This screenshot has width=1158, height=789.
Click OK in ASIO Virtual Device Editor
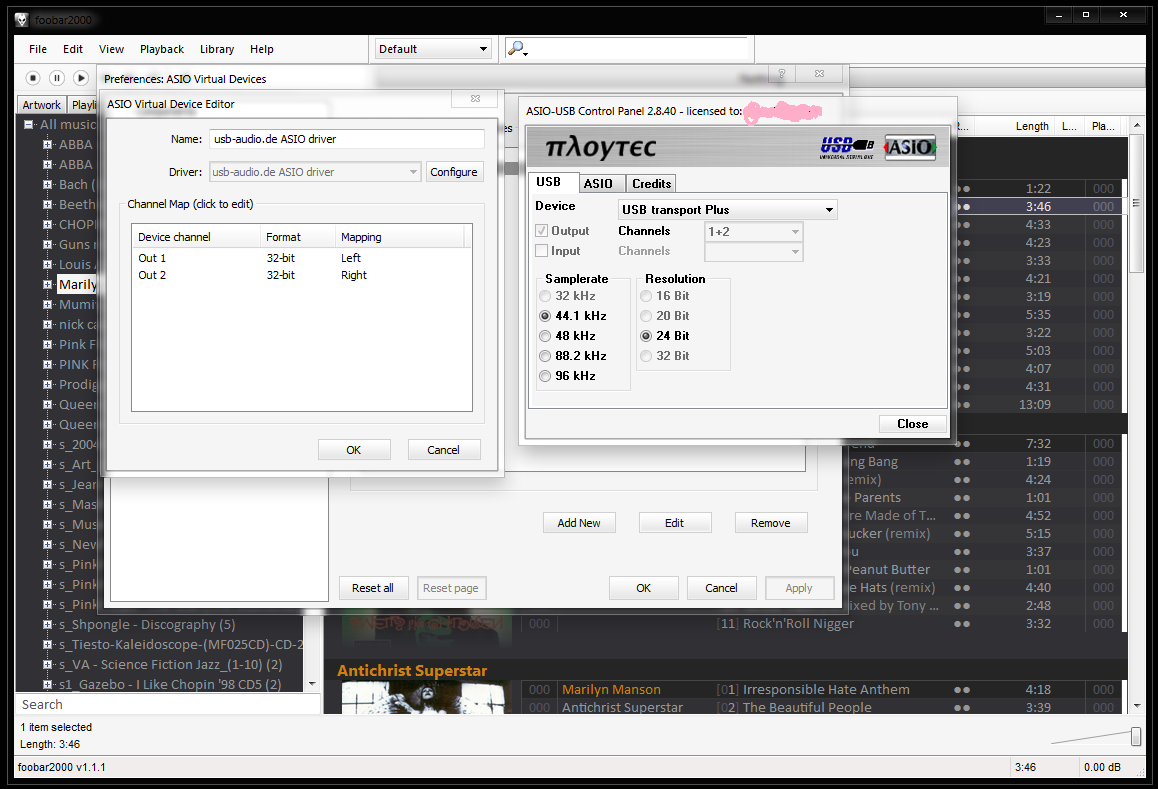(x=354, y=450)
